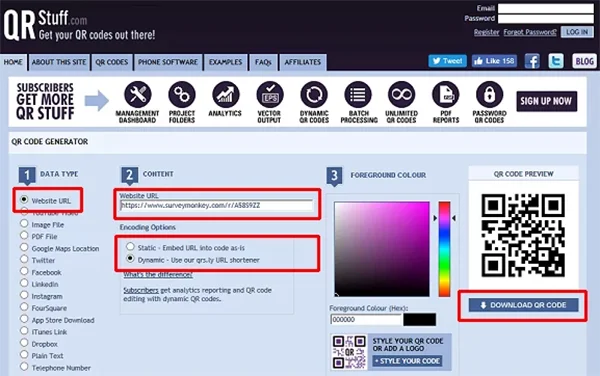Open the AFFILIATES tab

pyautogui.click(x=303, y=62)
